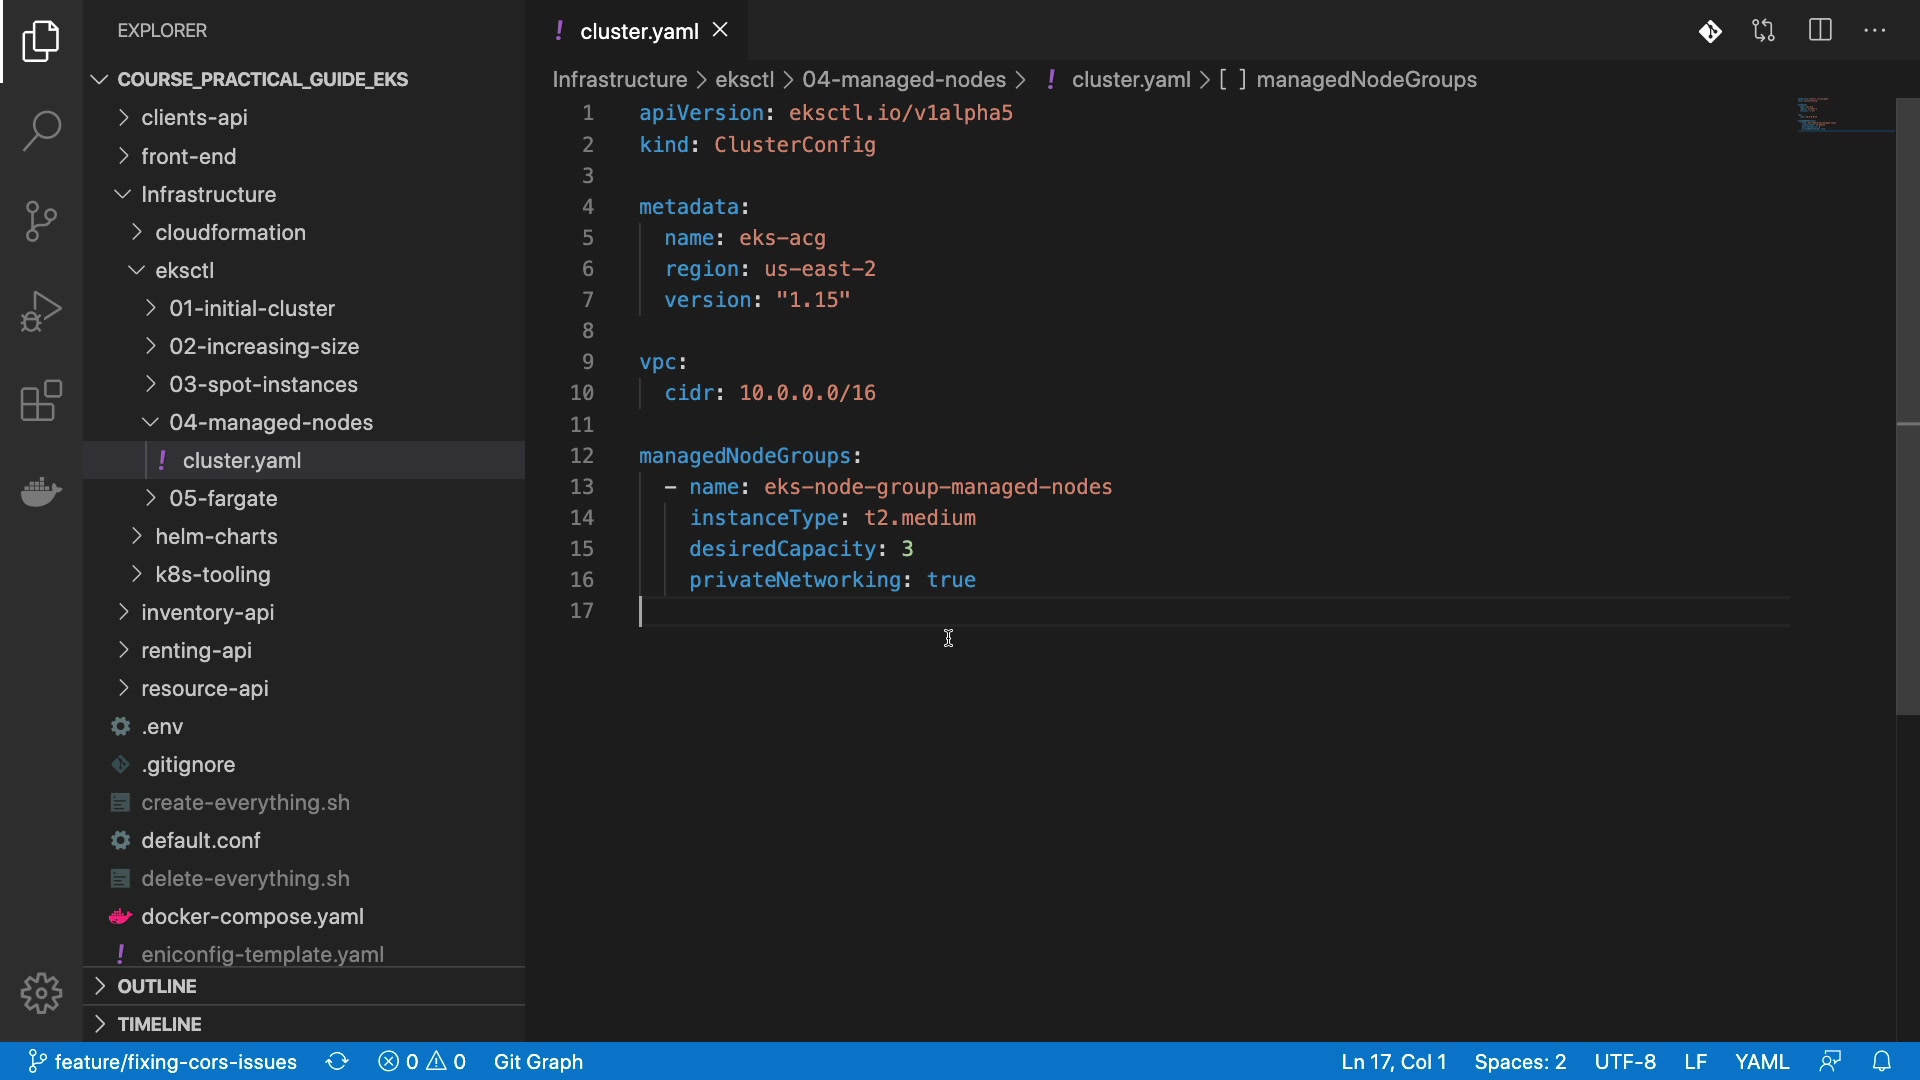Expand the 05-fargate folder
This screenshot has height=1080, width=1920.
click(223, 498)
